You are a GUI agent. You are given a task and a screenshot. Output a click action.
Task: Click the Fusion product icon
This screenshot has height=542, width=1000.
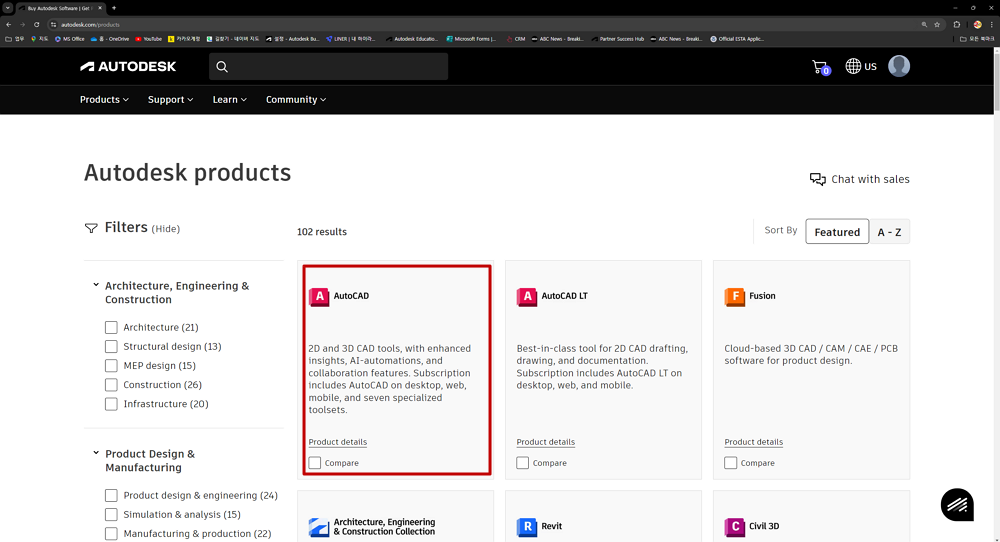[x=735, y=297]
